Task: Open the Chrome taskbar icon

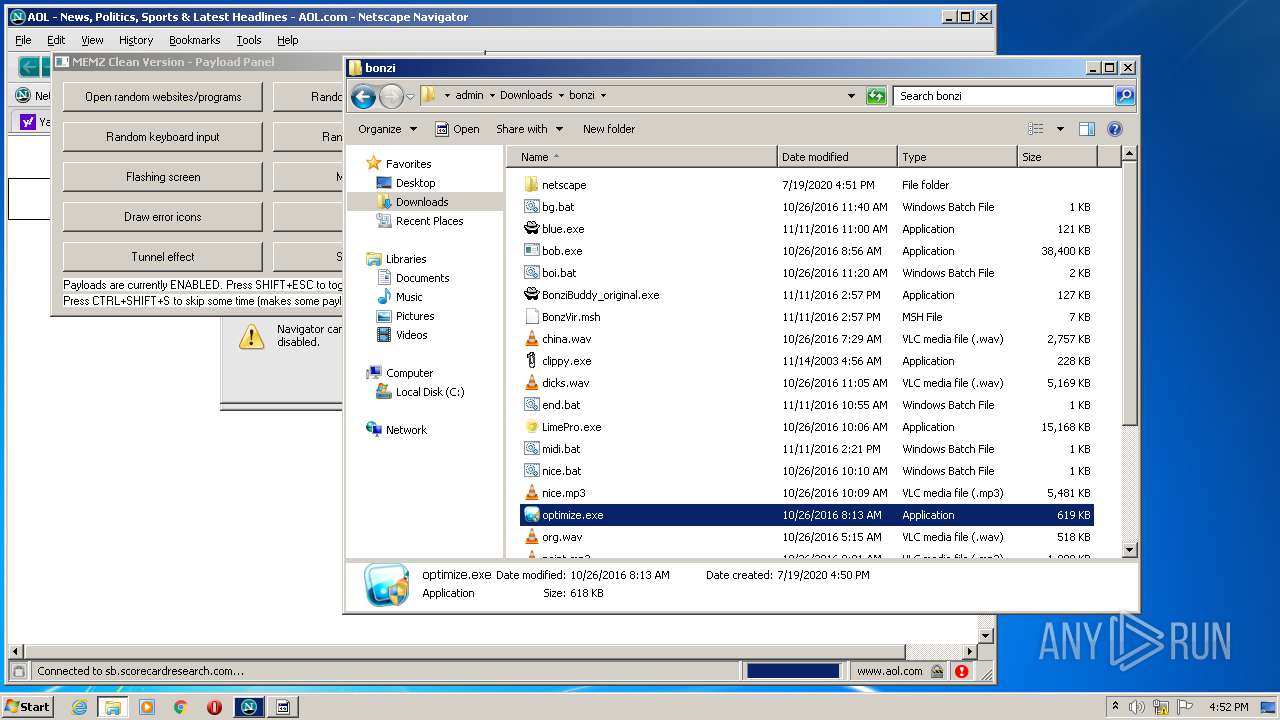Action: (x=180, y=707)
